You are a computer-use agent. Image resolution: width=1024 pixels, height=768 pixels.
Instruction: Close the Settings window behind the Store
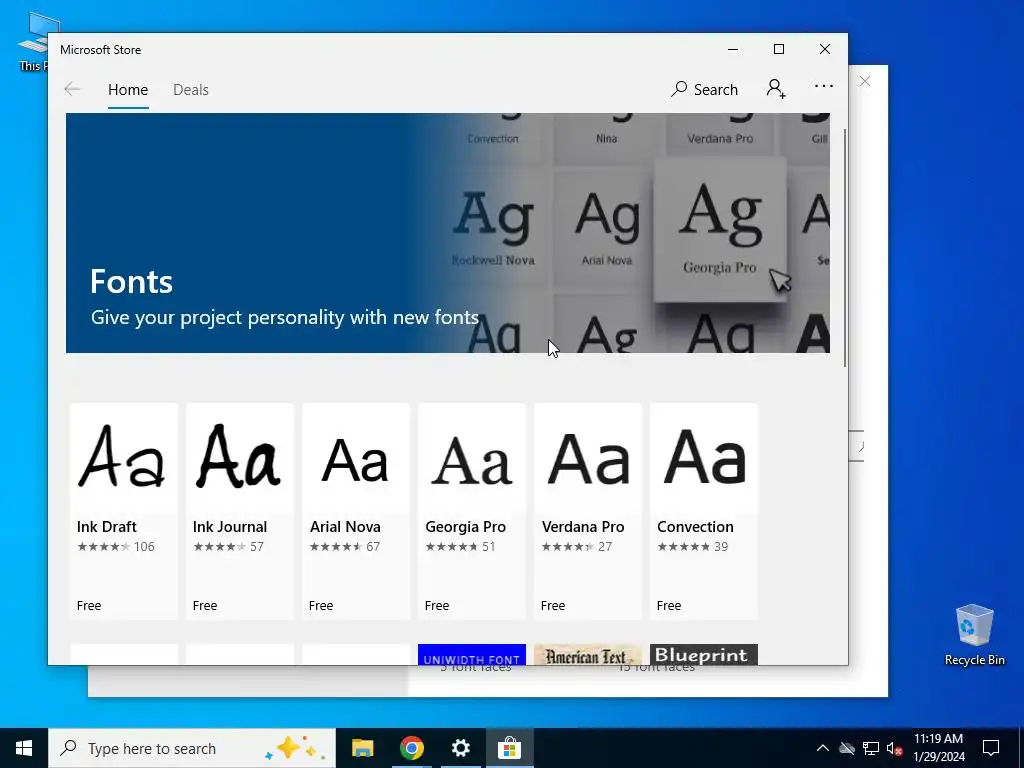[x=865, y=81]
